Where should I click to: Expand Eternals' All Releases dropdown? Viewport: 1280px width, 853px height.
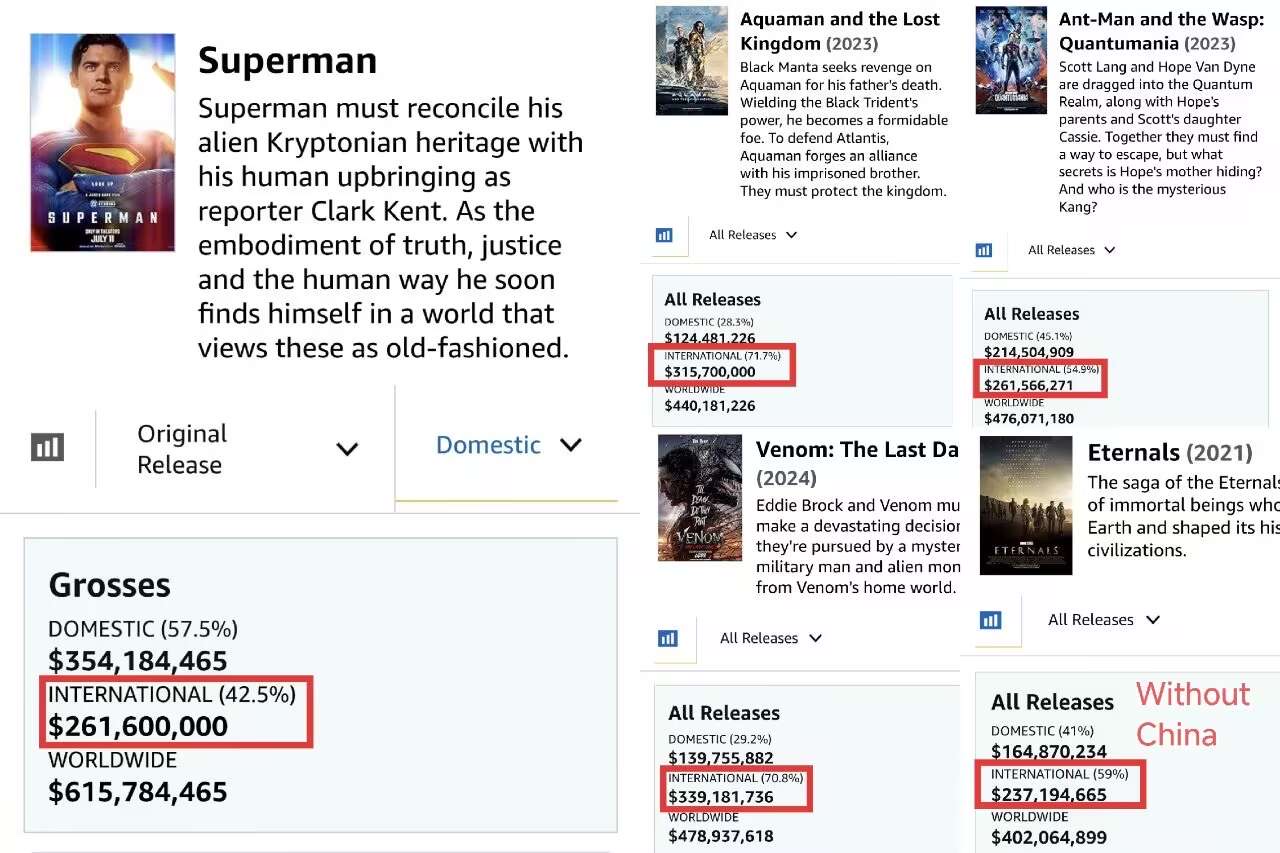point(1104,620)
